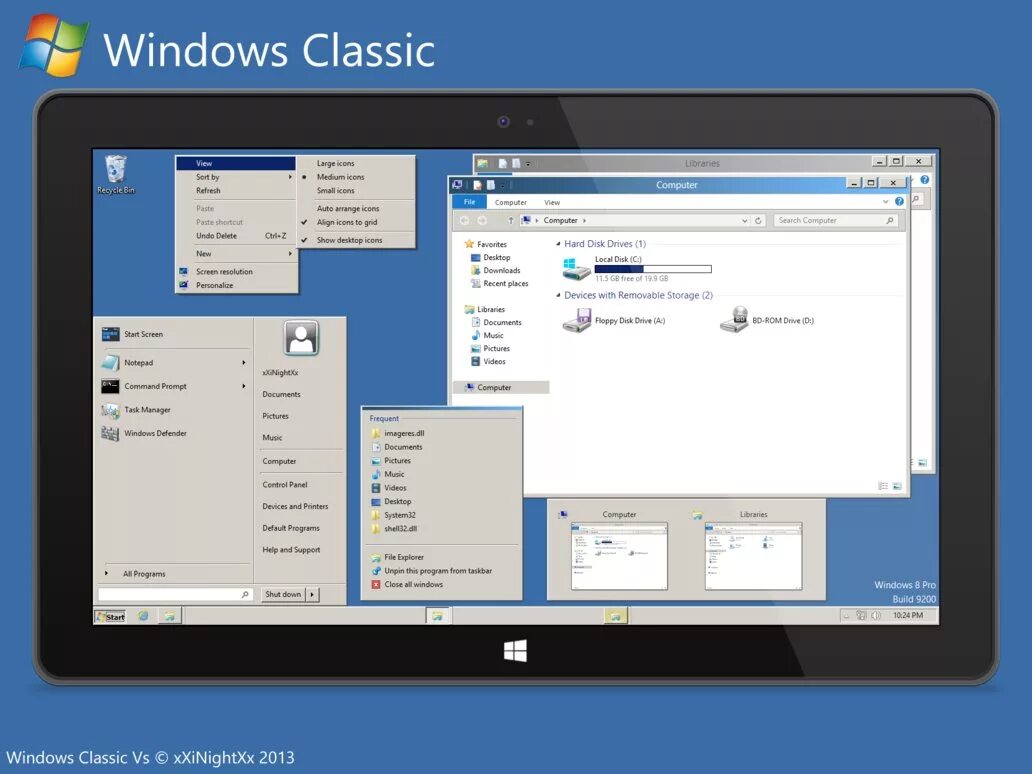Image resolution: width=1032 pixels, height=774 pixels.
Task: Click the search magnifier in Search Computer box
Action: [x=890, y=220]
